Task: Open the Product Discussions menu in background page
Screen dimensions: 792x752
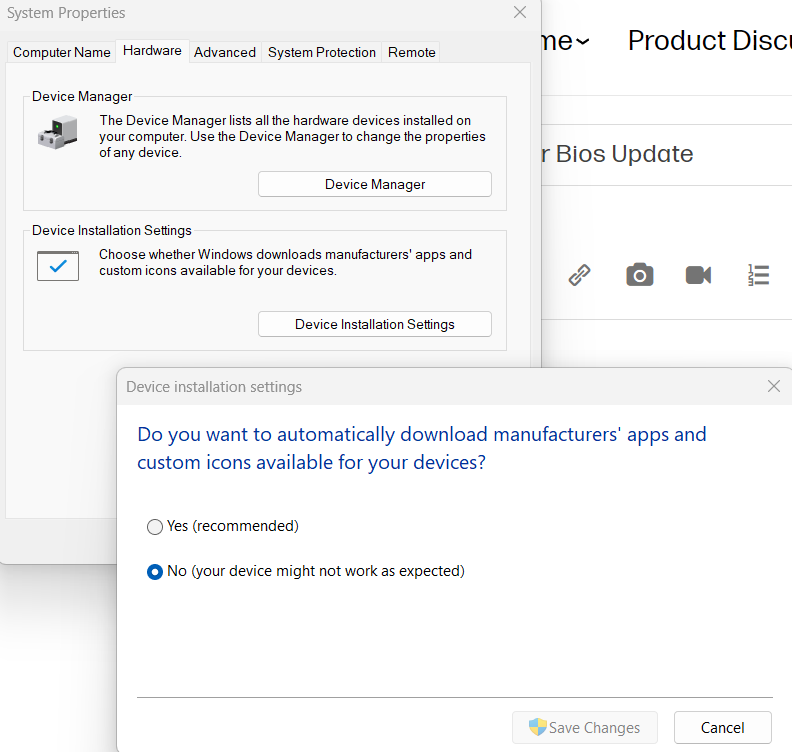Action: tap(710, 40)
